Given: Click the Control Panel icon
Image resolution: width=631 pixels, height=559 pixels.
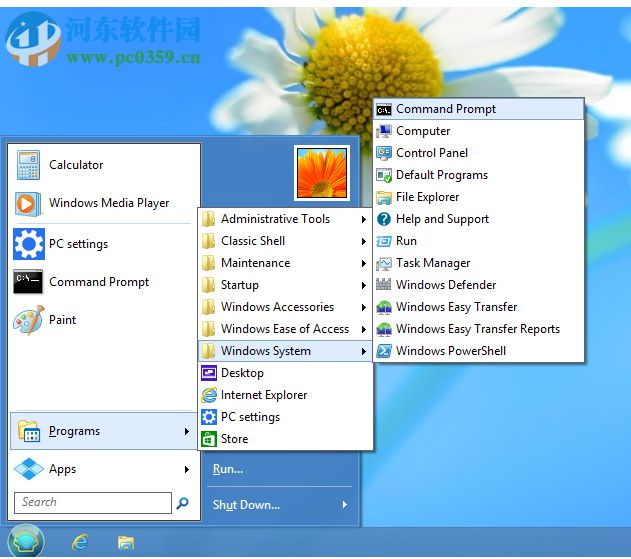Looking at the screenshot, I should pos(384,153).
